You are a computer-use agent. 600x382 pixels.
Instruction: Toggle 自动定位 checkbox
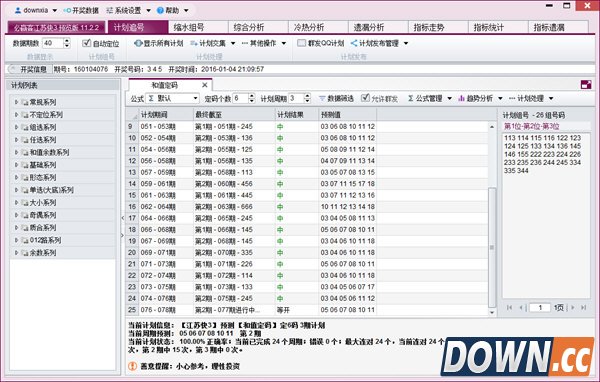click(x=86, y=43)
